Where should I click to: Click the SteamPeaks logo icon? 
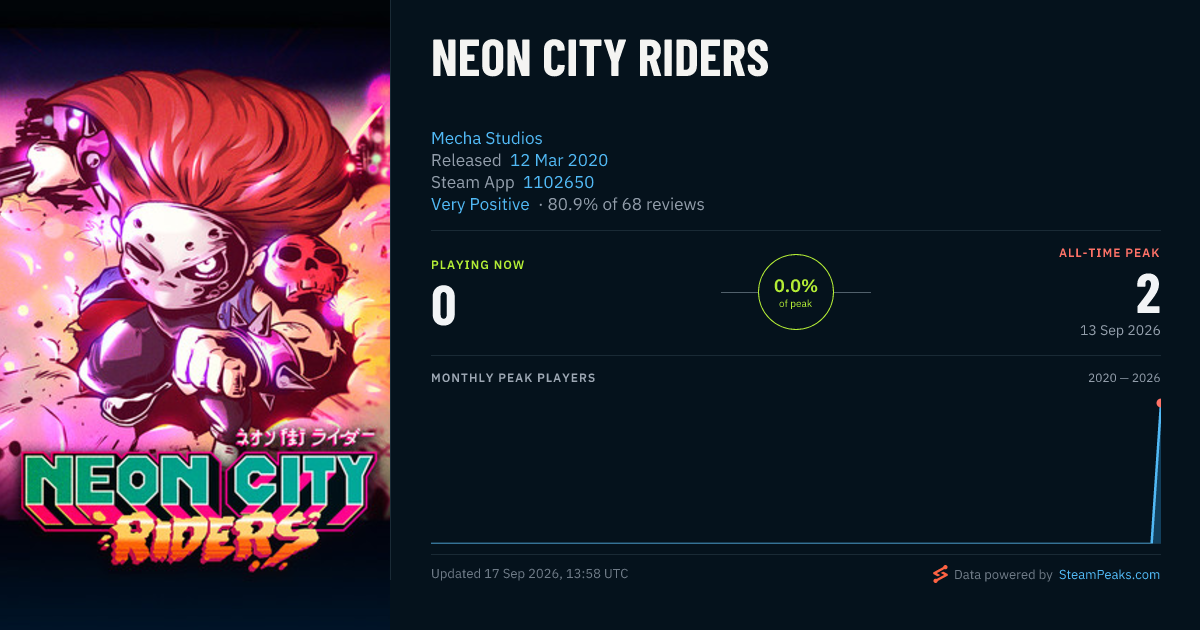click(x=940, y=574)
